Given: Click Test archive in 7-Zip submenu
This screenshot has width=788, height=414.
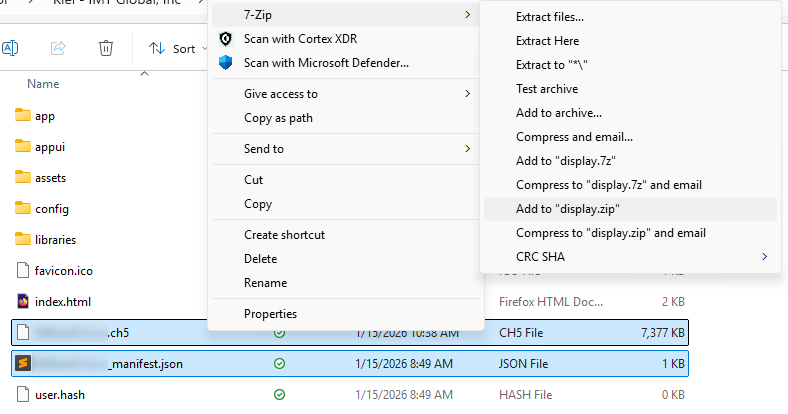Looking at the screenshot, I should click(546, 89).
